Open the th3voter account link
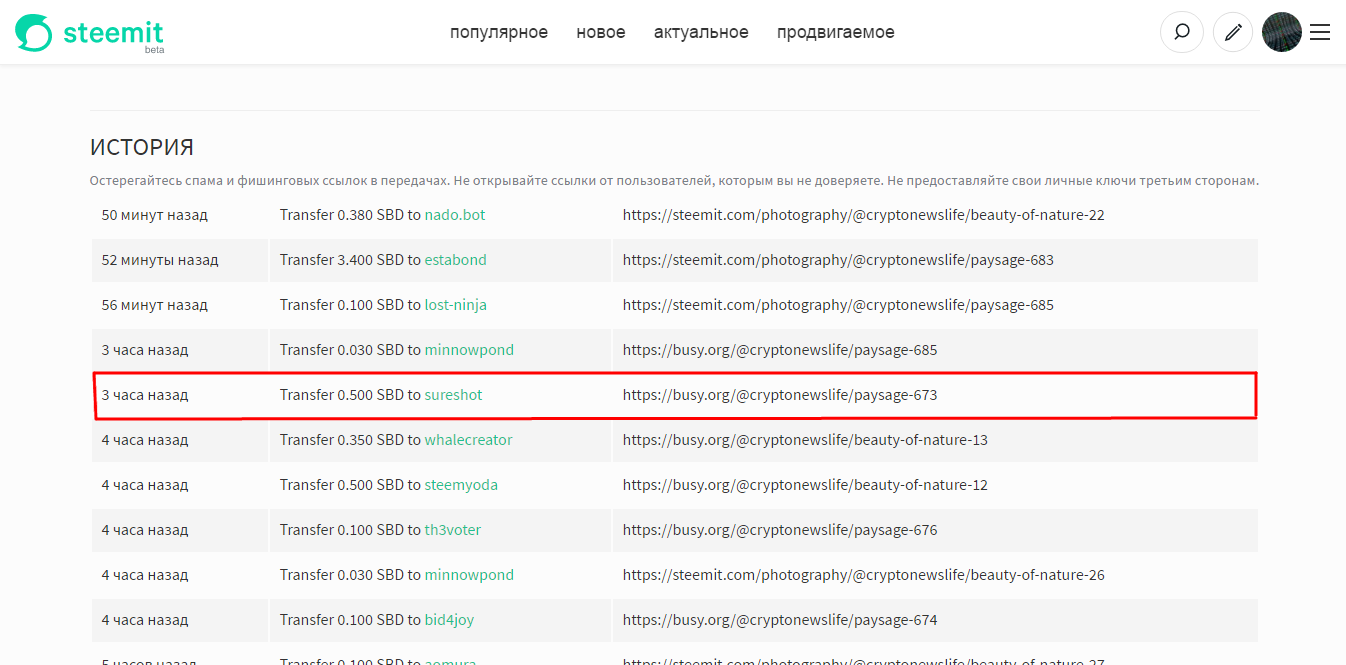The height and width of the screenshot is (665, 1346). 453,530
